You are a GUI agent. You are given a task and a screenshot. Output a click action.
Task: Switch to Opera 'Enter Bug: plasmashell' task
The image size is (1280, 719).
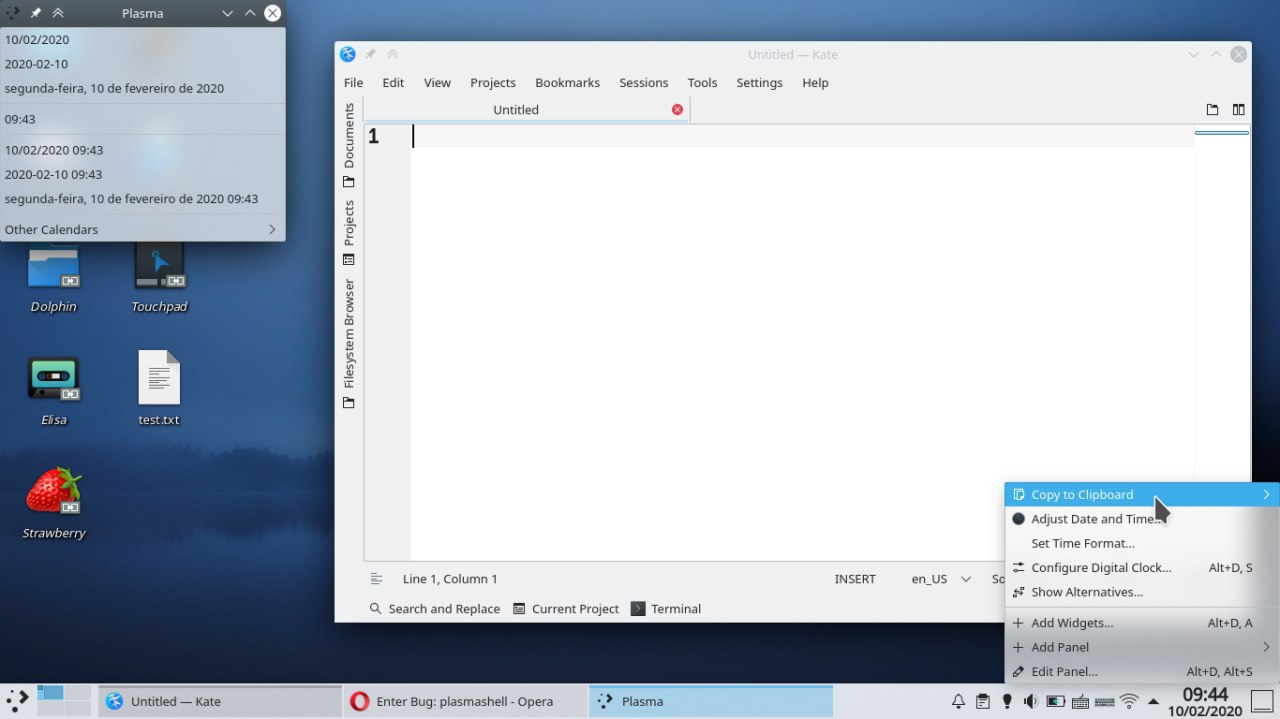(464, 701)
